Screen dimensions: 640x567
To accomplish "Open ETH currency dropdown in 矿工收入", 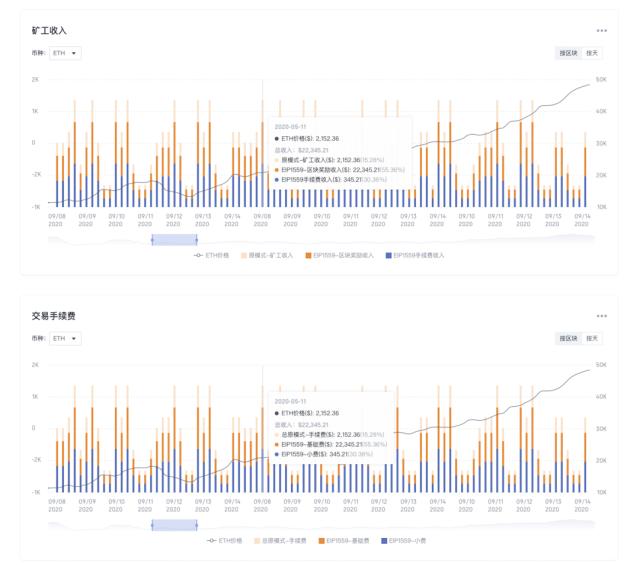I will click(65, 53).
